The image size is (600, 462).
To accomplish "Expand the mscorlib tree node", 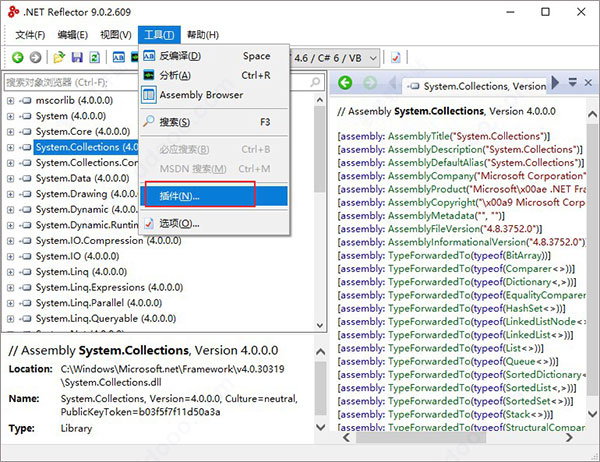I will 11,101.
